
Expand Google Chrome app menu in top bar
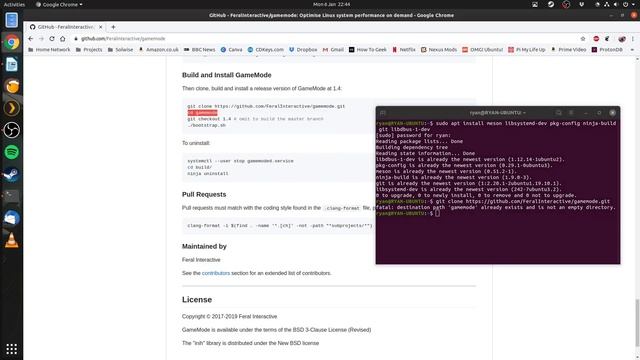click(59, 4)
